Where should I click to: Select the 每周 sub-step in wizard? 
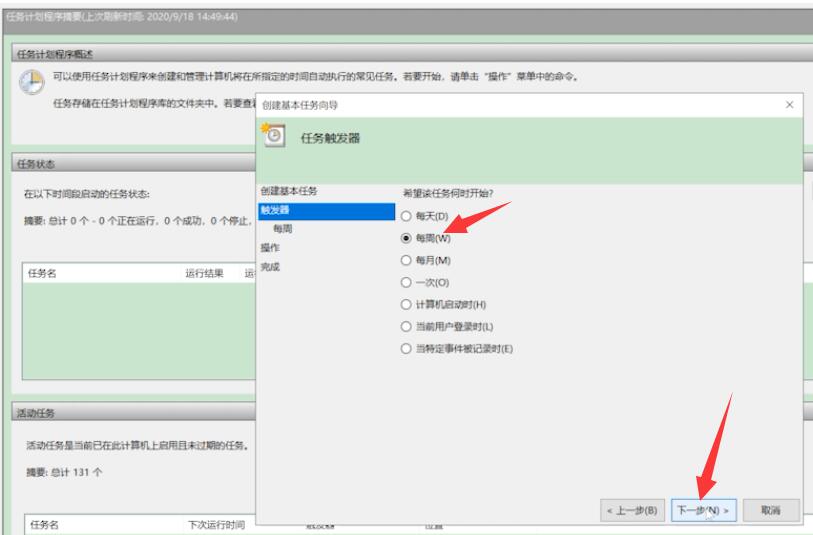(283, 229)
